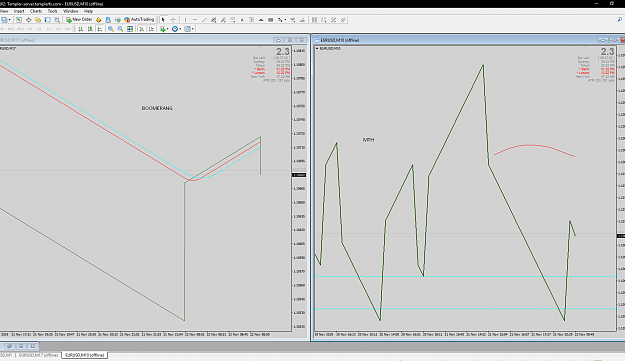Open the Tools menu
Image resolution: width=625 pixels, height=361 pixels.
click(53, 11)
